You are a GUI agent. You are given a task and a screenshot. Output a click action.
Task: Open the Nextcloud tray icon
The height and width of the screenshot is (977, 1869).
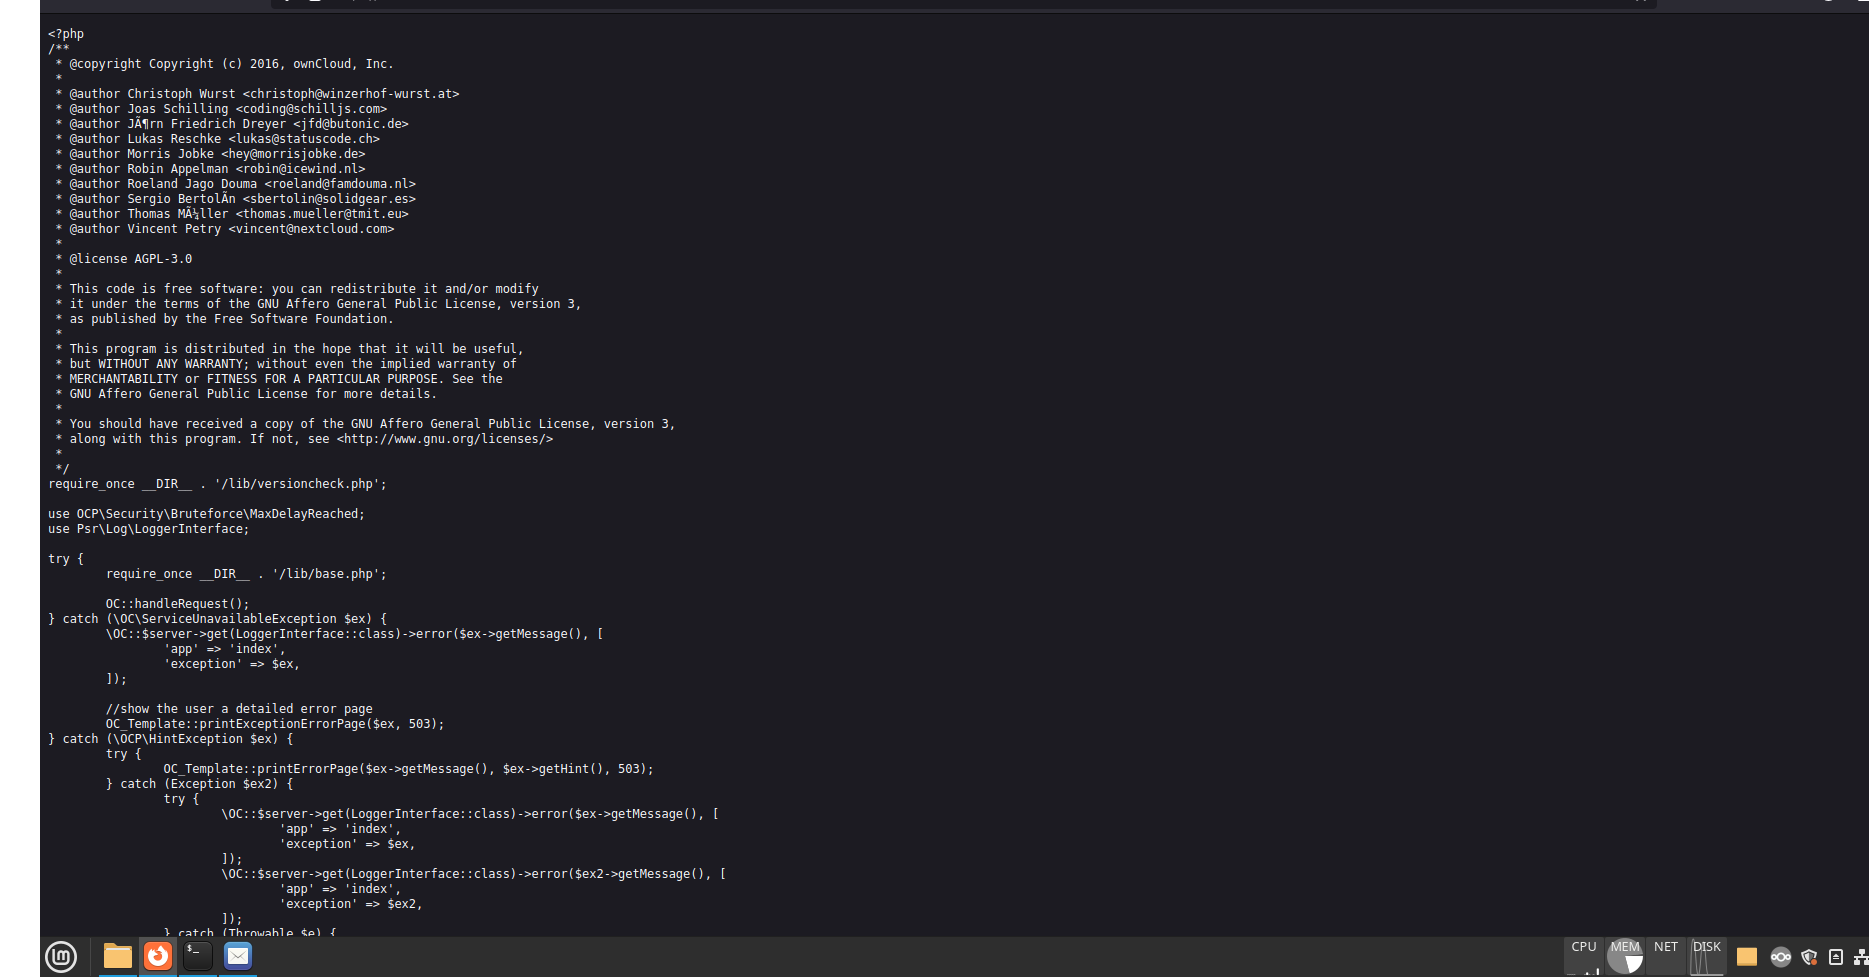tap(1781, 957)
